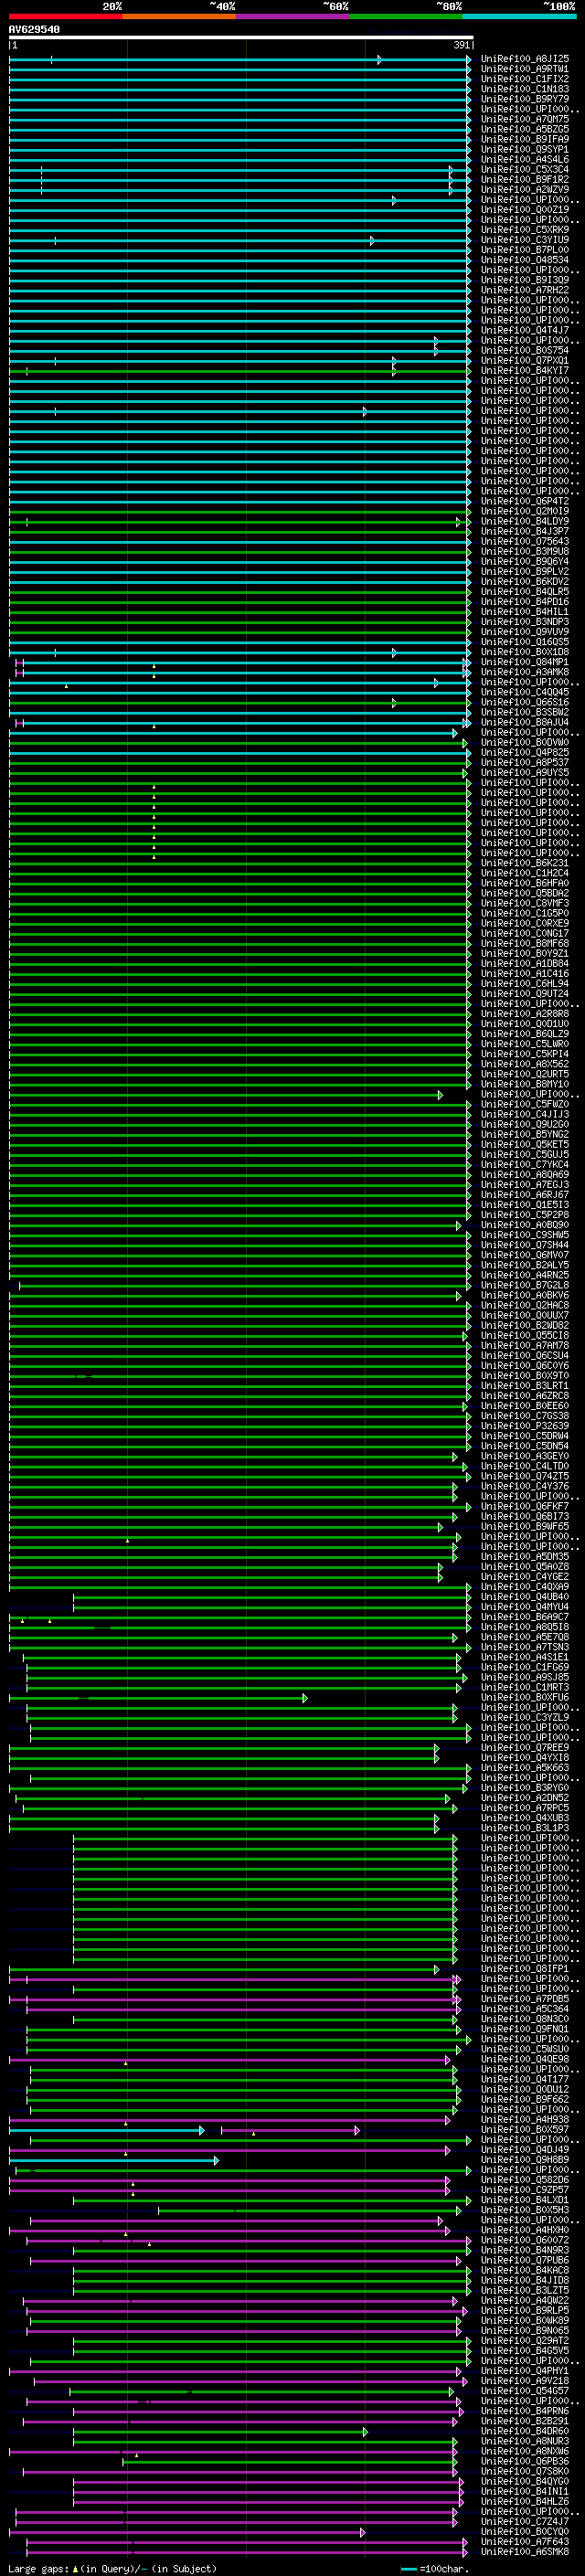Select label UniRef100_C5X3C4

(525, 169)
